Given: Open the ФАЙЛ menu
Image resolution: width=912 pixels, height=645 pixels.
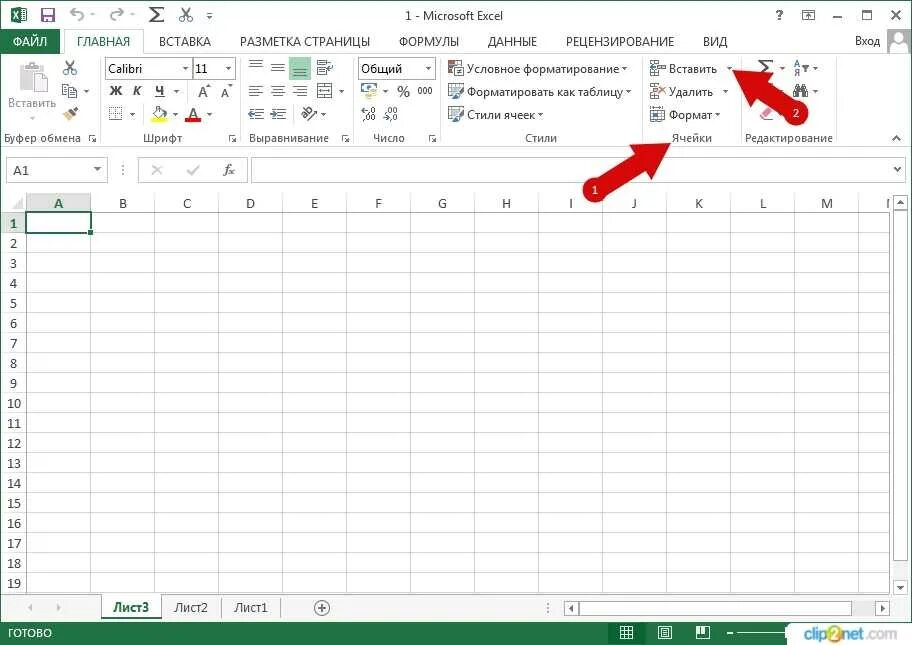Looking at the screenshot, I should 30,41.
